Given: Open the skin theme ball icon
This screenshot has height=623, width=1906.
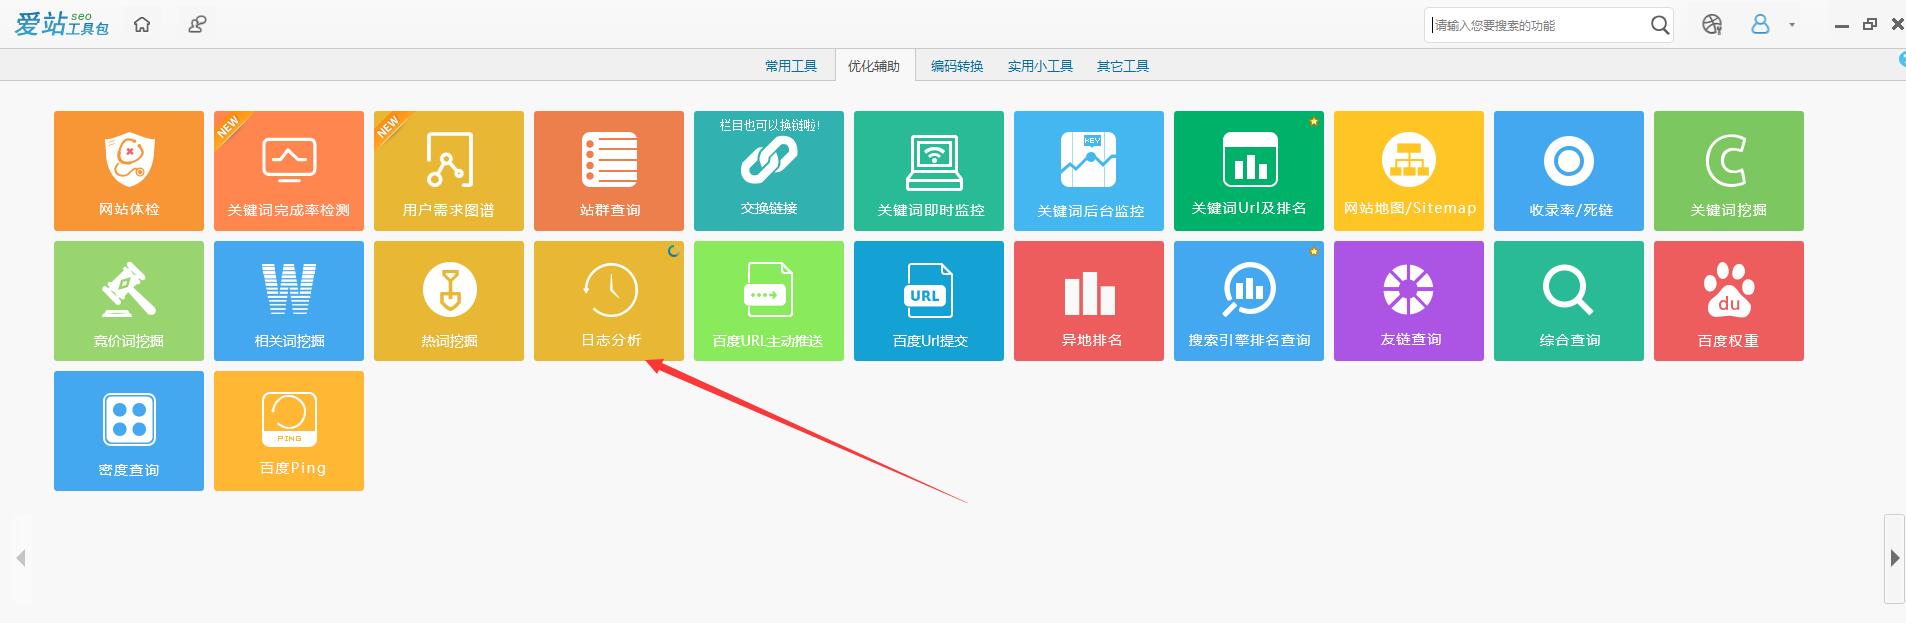Looking at the screenshot, I should 1712,24.
